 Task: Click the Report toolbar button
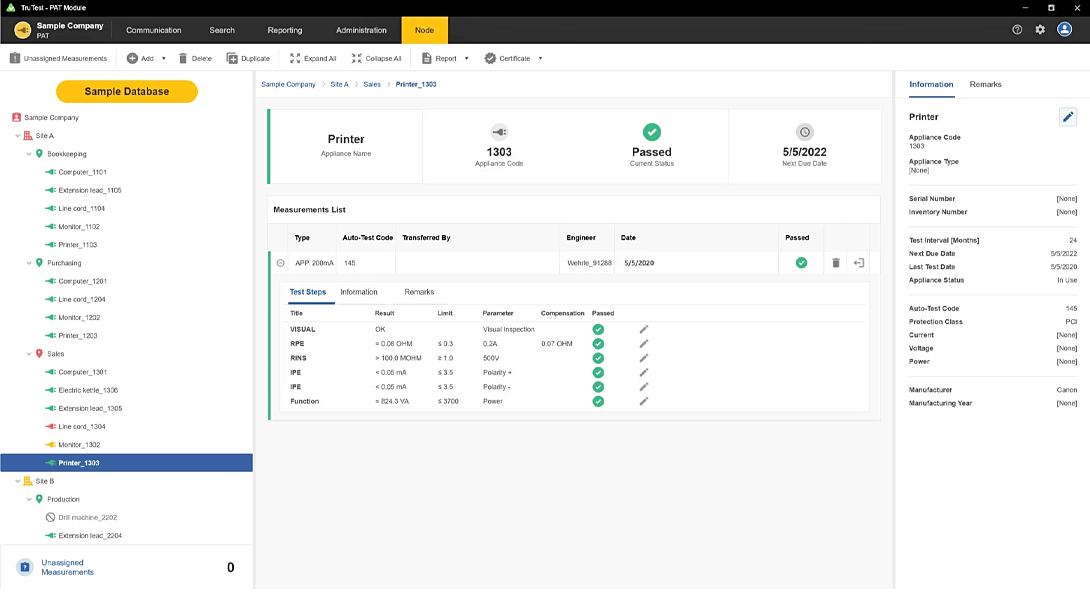(439, 58)
